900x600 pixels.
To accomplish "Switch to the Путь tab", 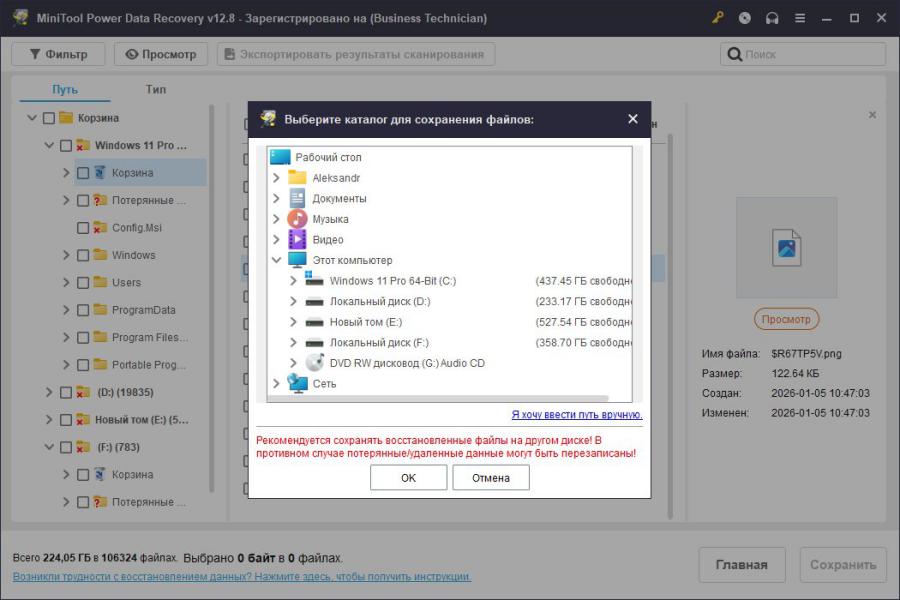I will pyautogui.click(x=65, y=89).
